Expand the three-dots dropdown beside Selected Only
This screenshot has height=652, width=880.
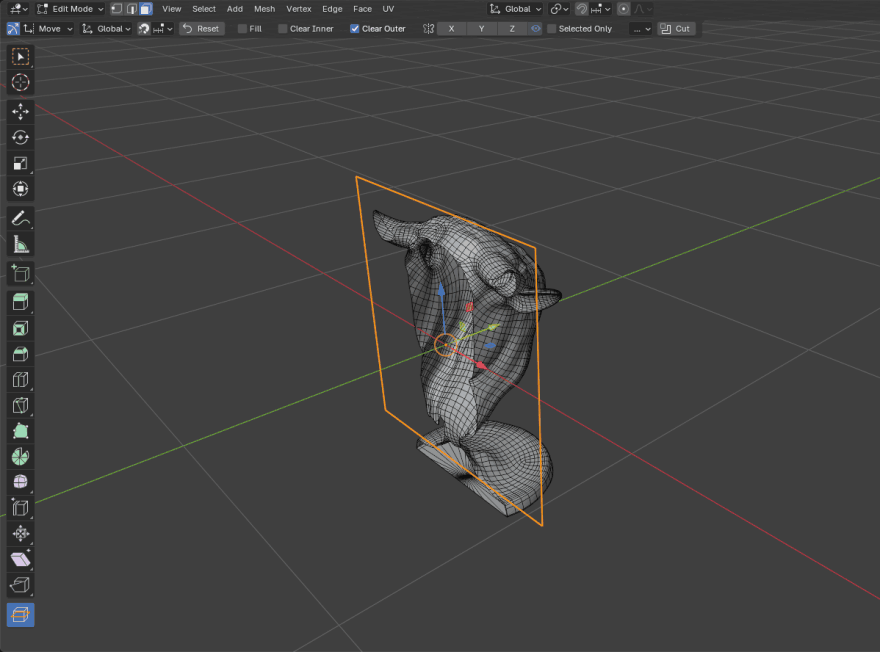click(640, 29)
